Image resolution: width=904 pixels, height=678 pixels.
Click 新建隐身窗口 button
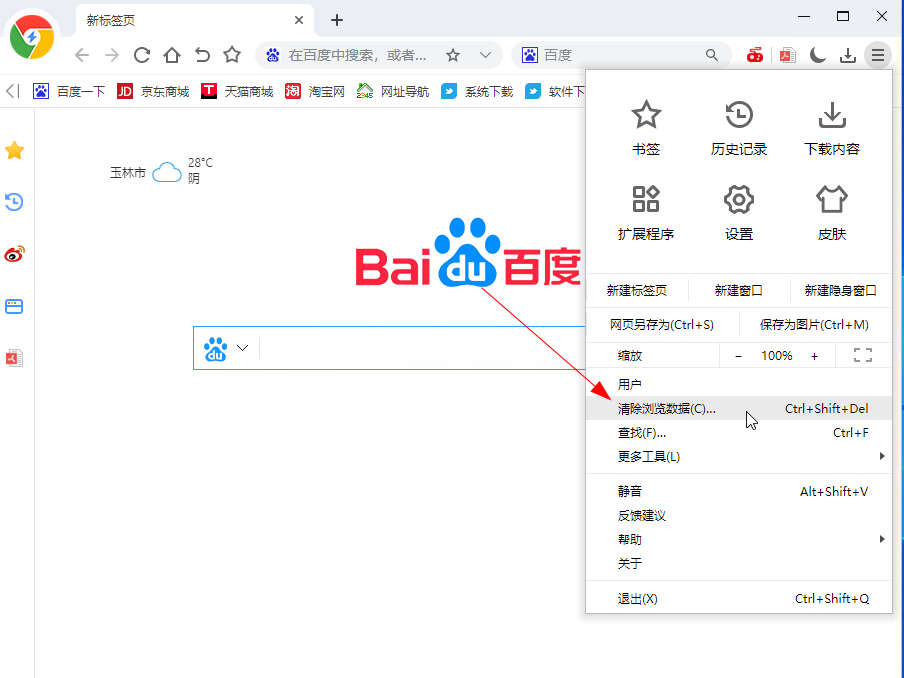coord(840,291)
